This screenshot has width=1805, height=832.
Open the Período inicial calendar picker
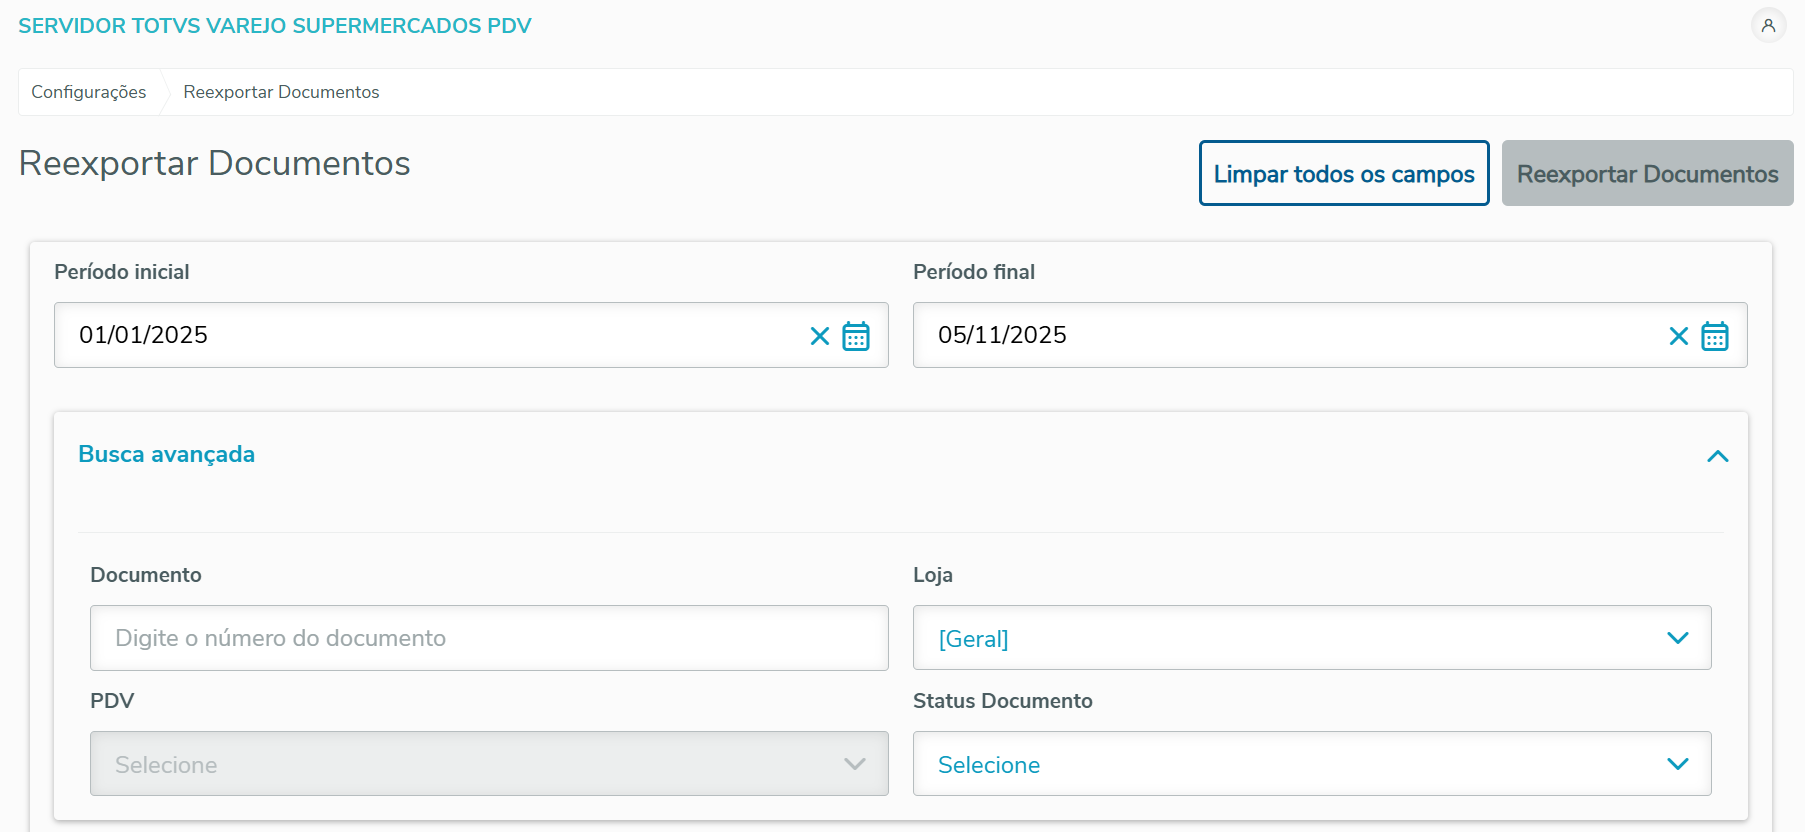click(856, 336)
